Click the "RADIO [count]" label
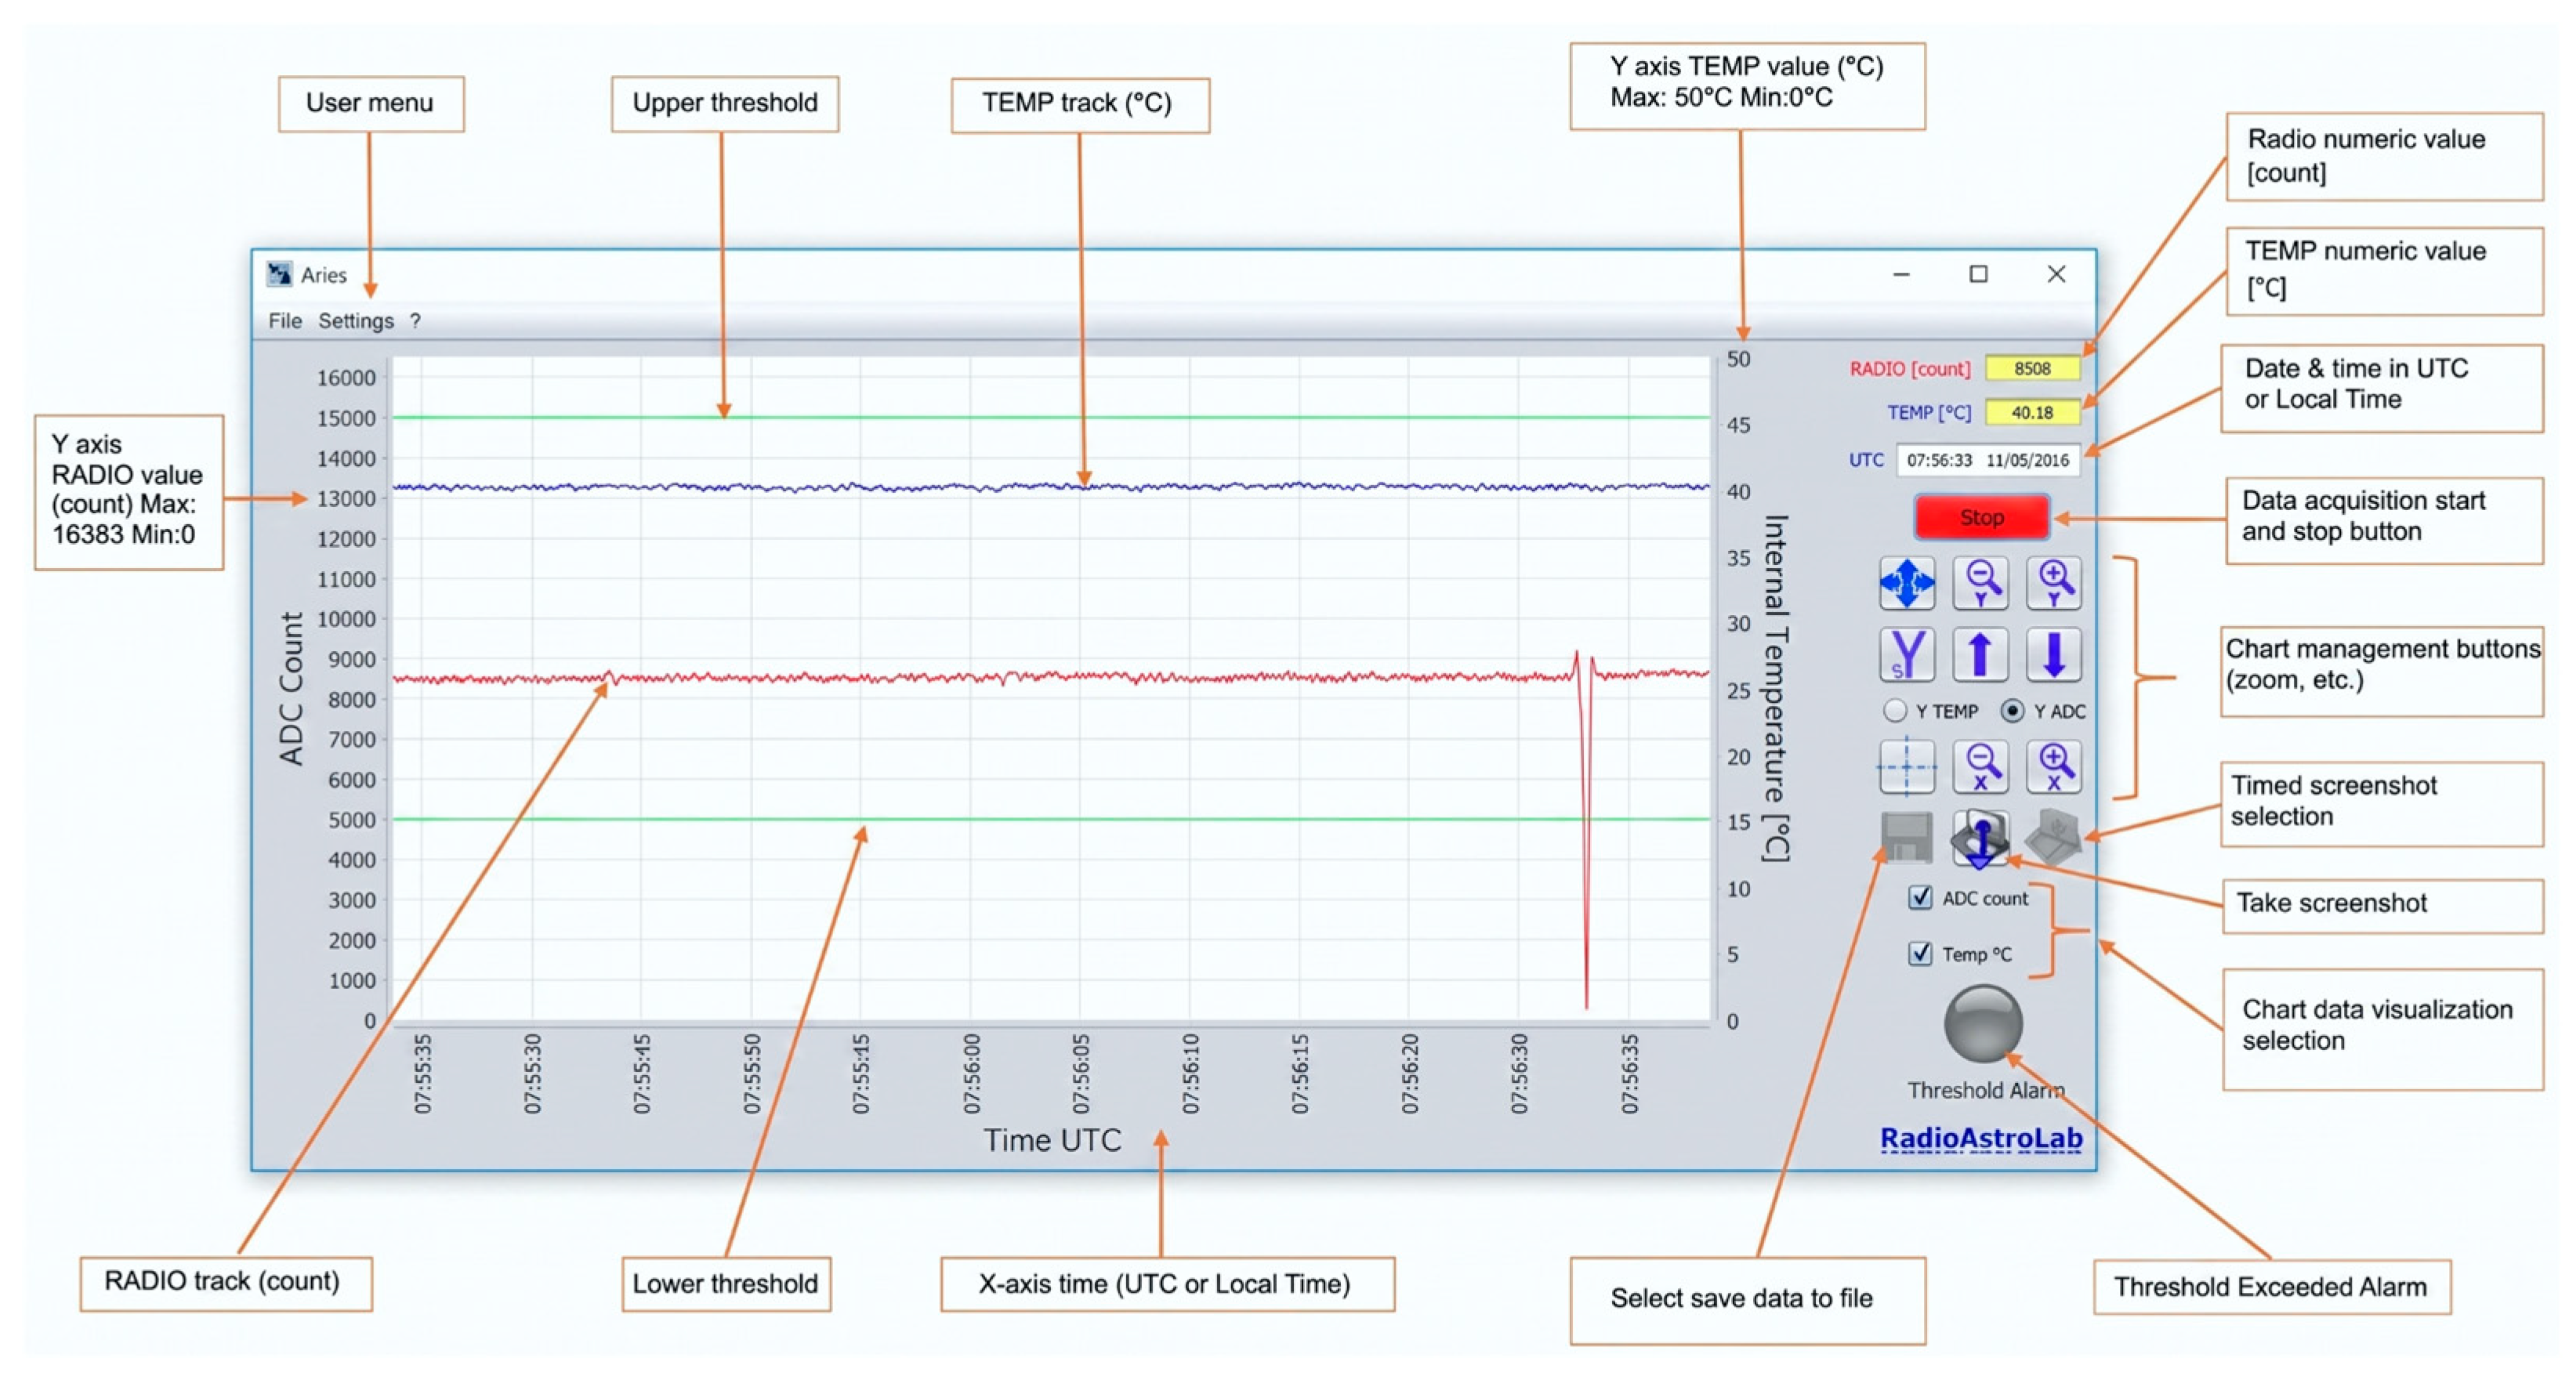Screen dimensions: 2576x1383 (x=1910, y=369)
